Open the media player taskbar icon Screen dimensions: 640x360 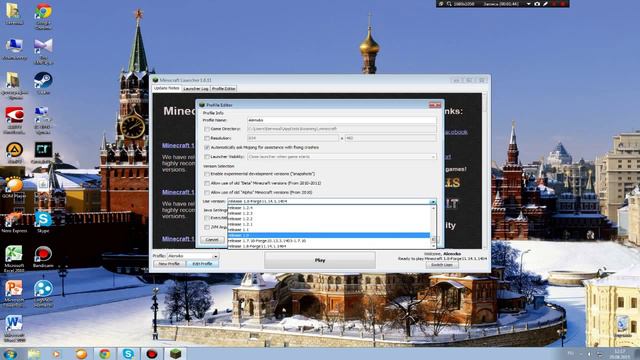56,353
